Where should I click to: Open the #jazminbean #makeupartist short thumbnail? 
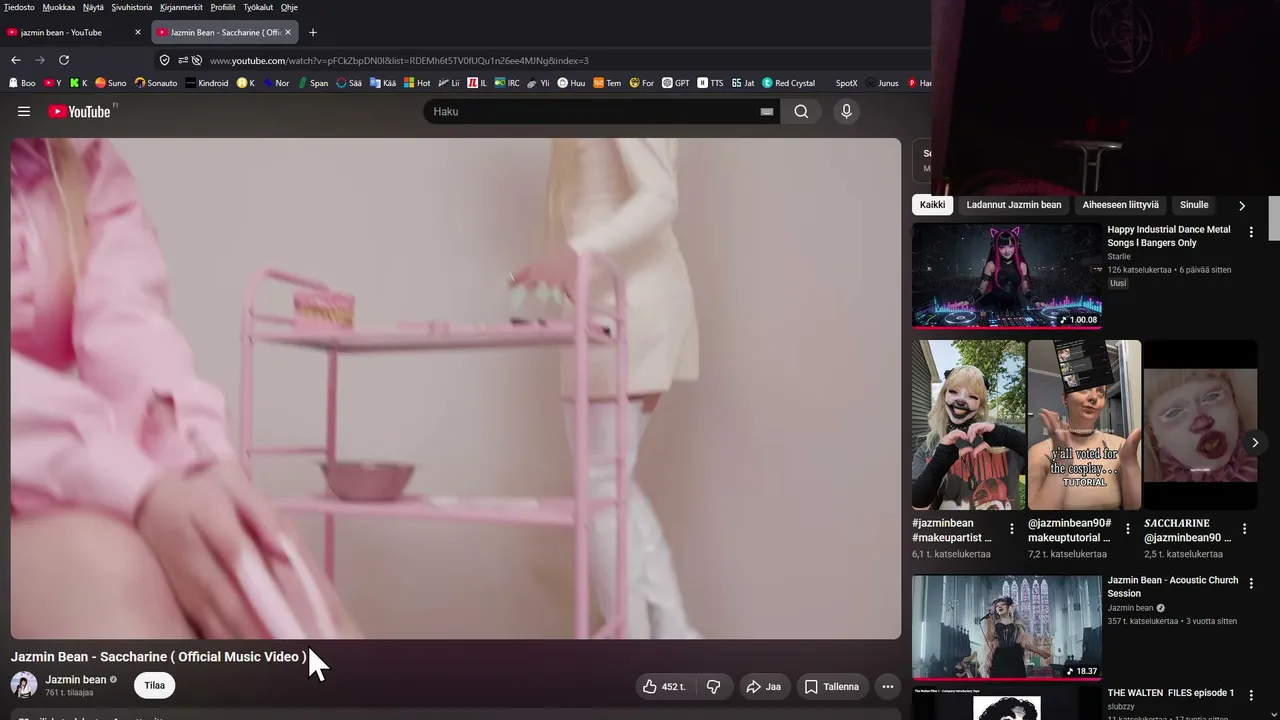pyautogui.click(x=969, y=425)
